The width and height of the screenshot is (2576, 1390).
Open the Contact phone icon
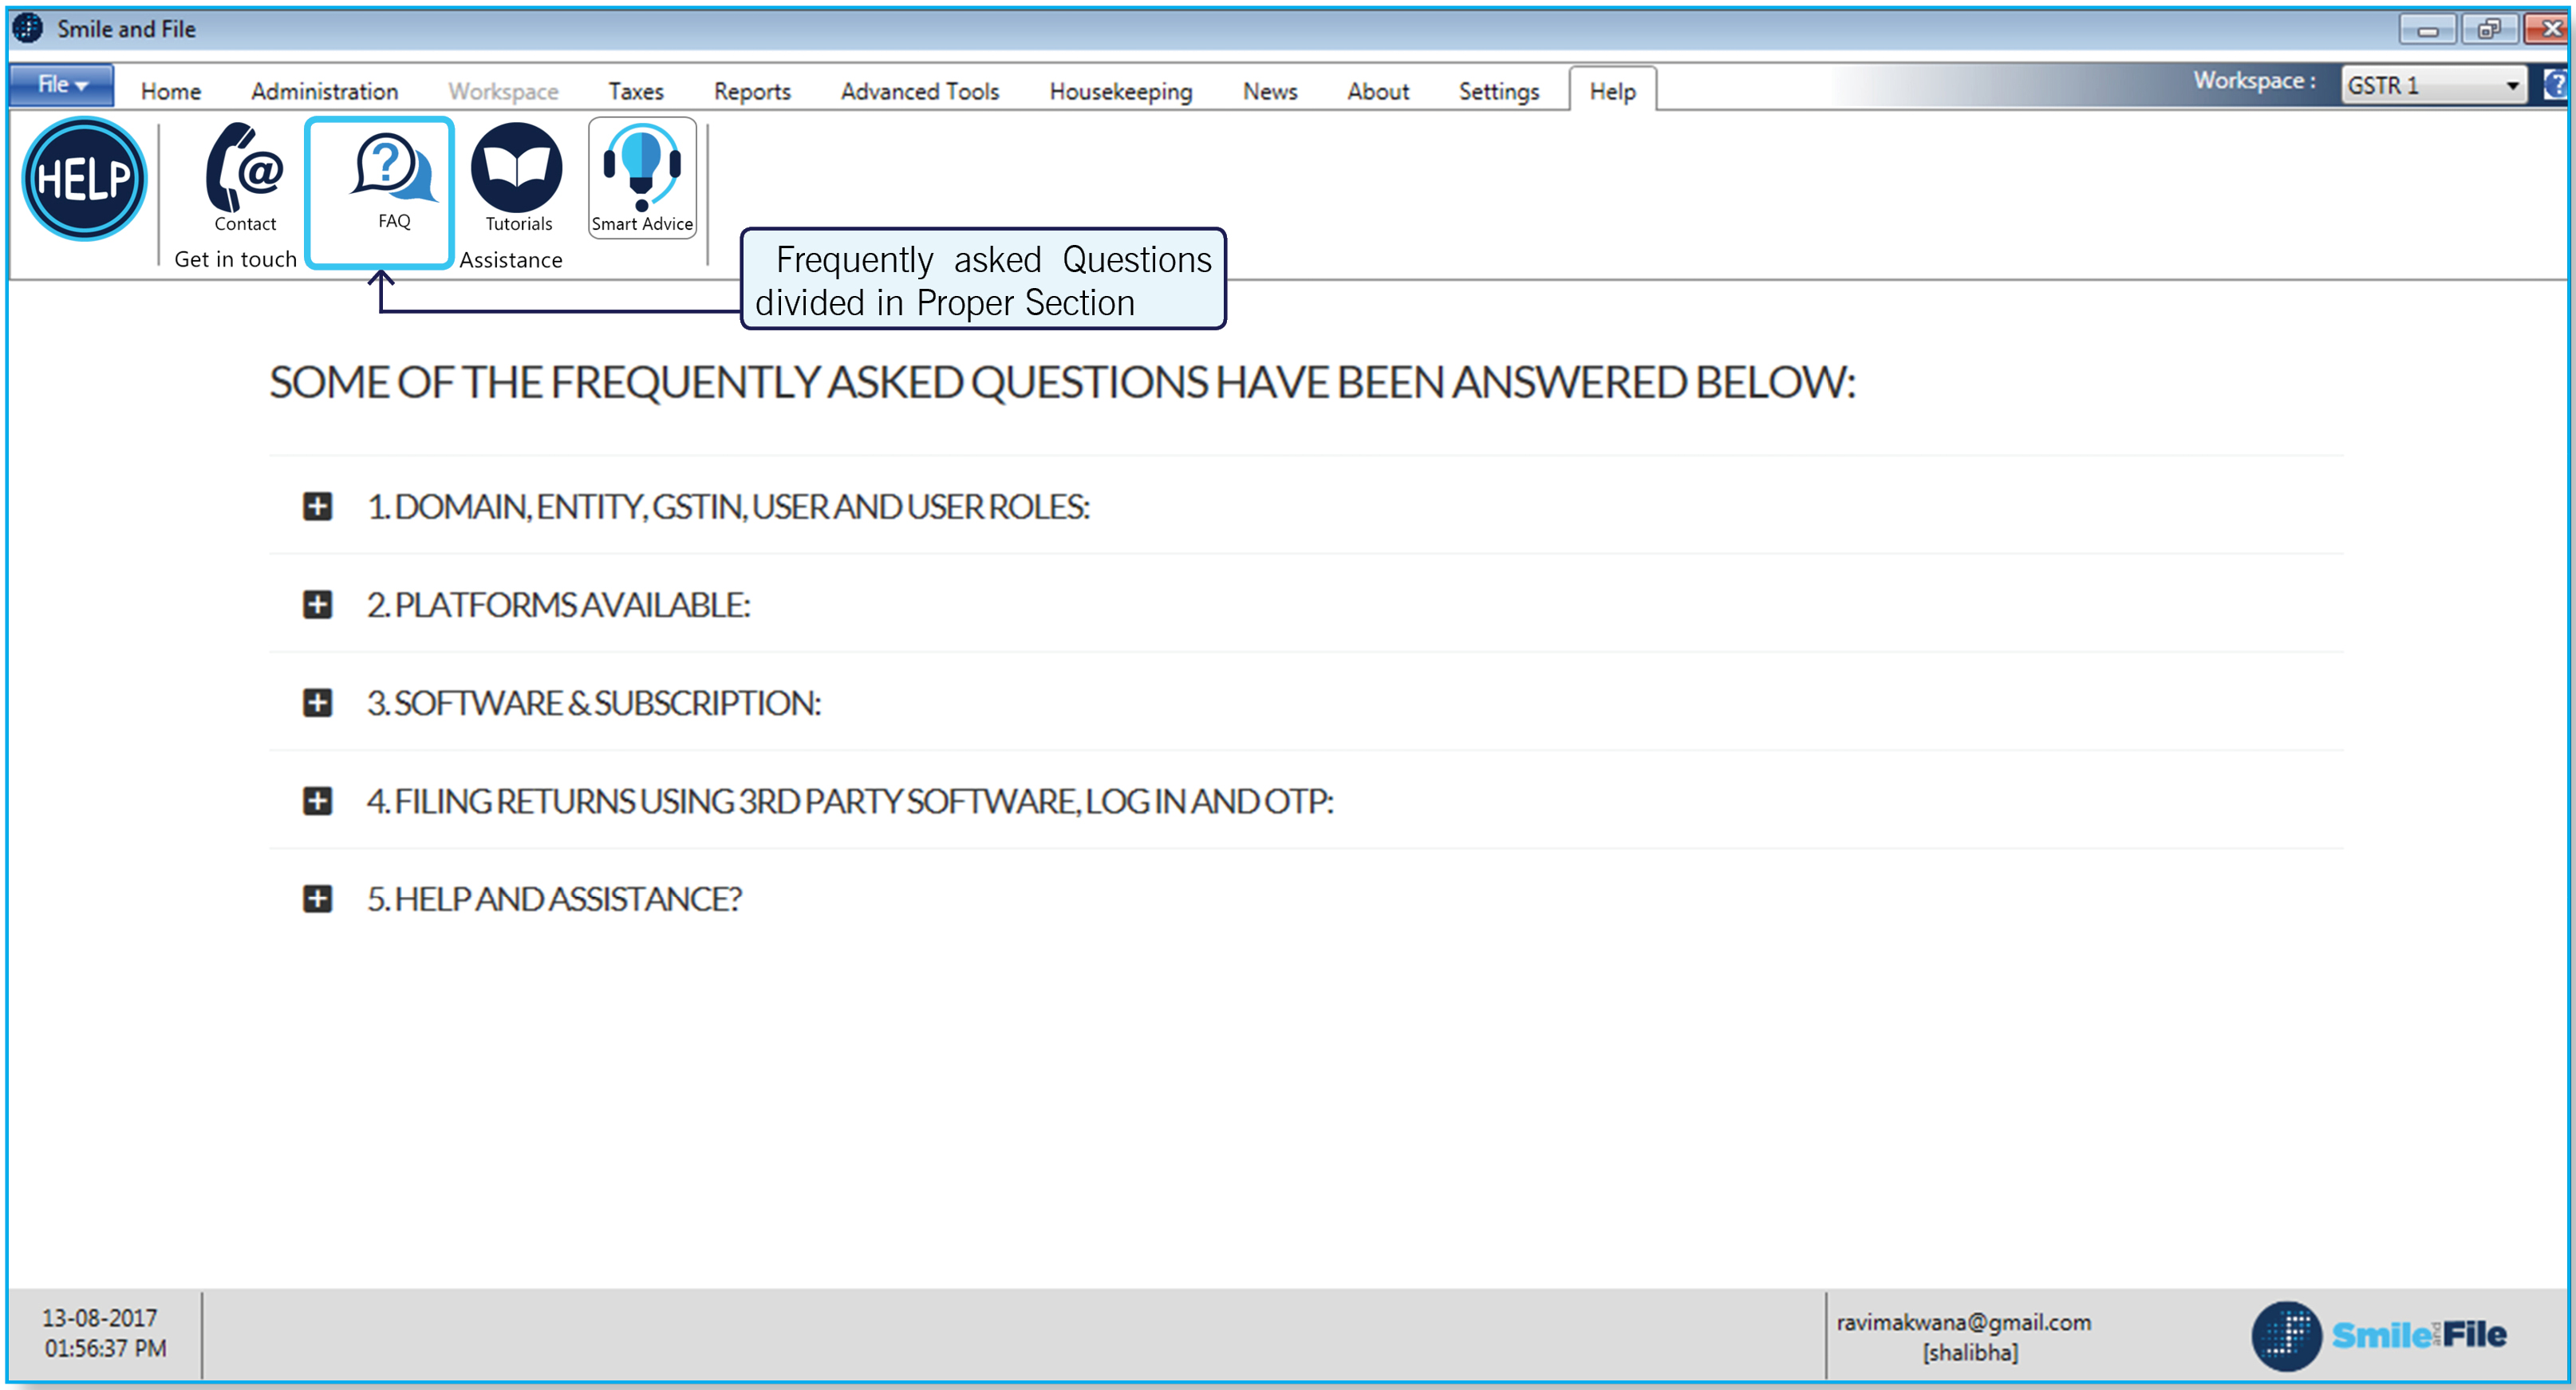click(x=244, y=170)
